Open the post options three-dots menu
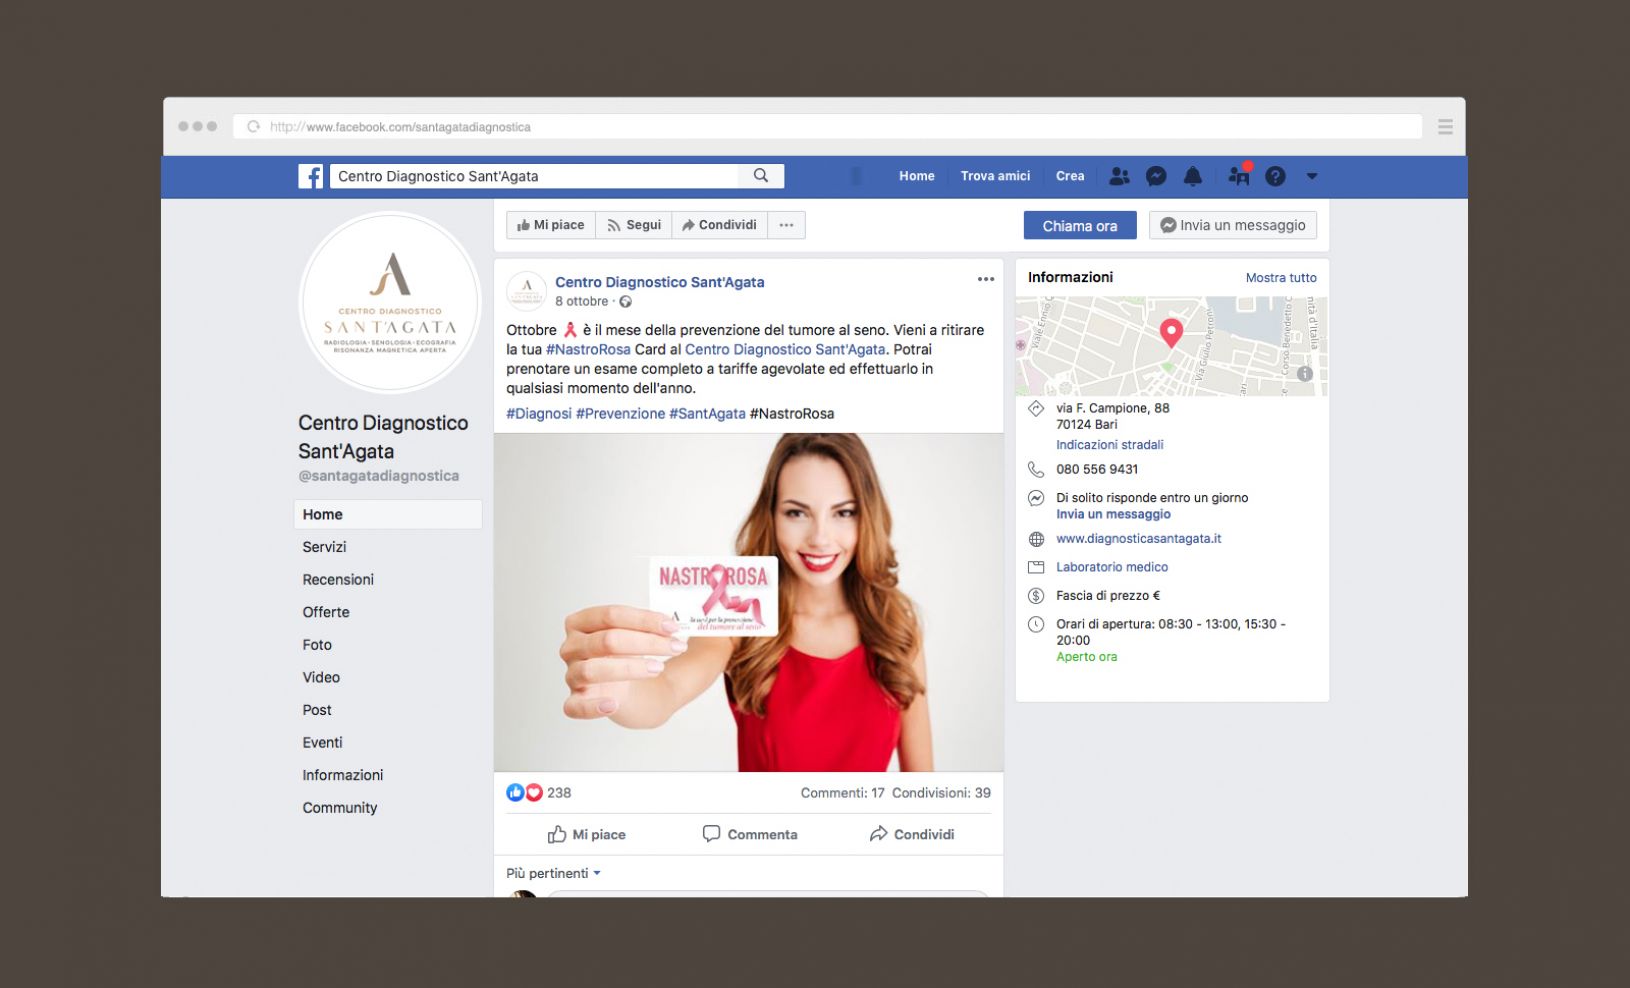The height and width of the screenshot is (988, 1630). [986, 280]
